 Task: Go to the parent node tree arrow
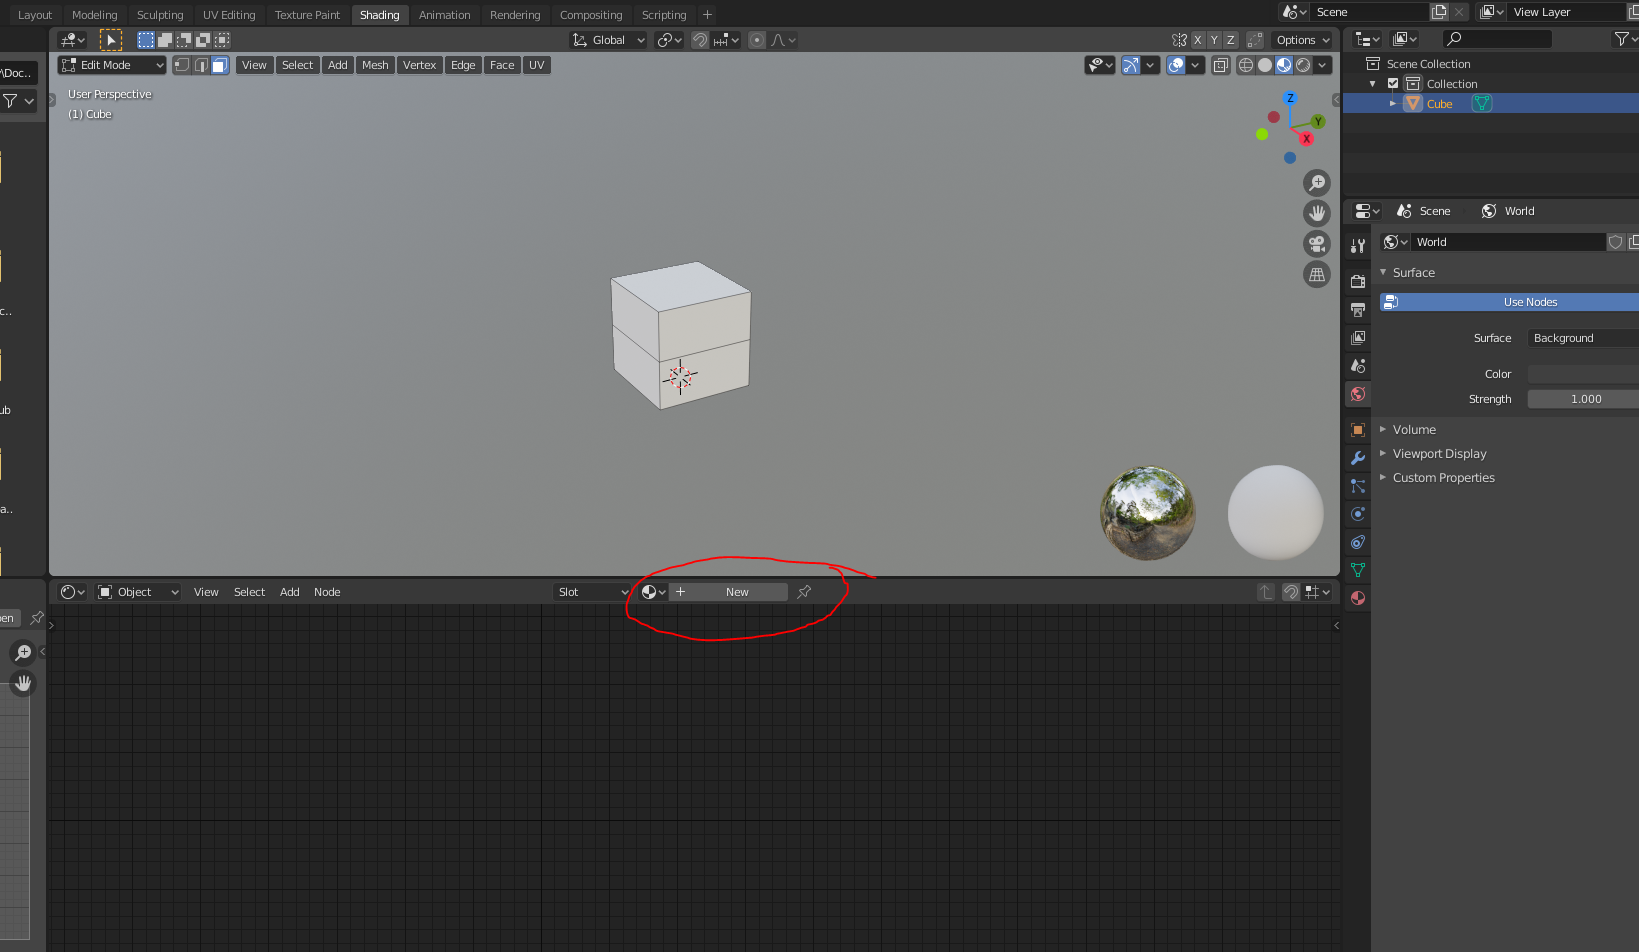pyautogui.click(x=1266, y=592)
